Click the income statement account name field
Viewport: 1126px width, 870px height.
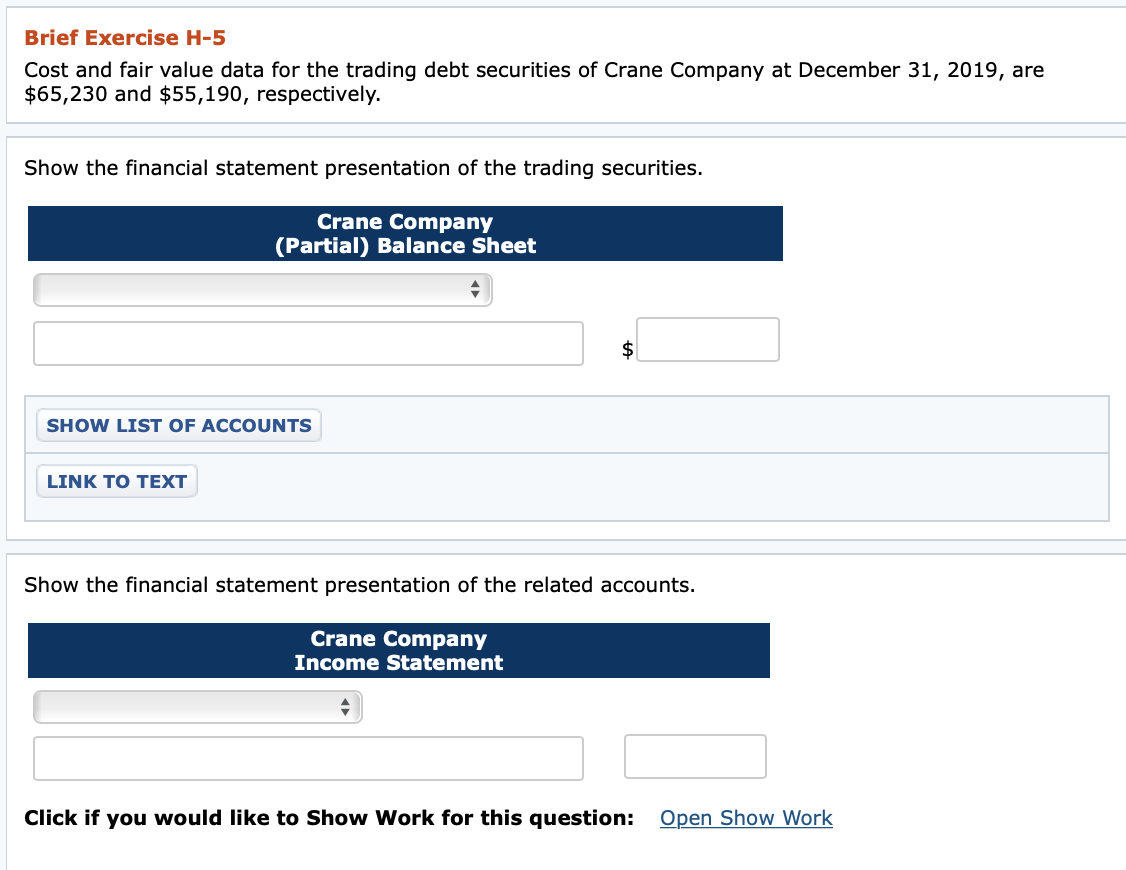coord(308,758)
